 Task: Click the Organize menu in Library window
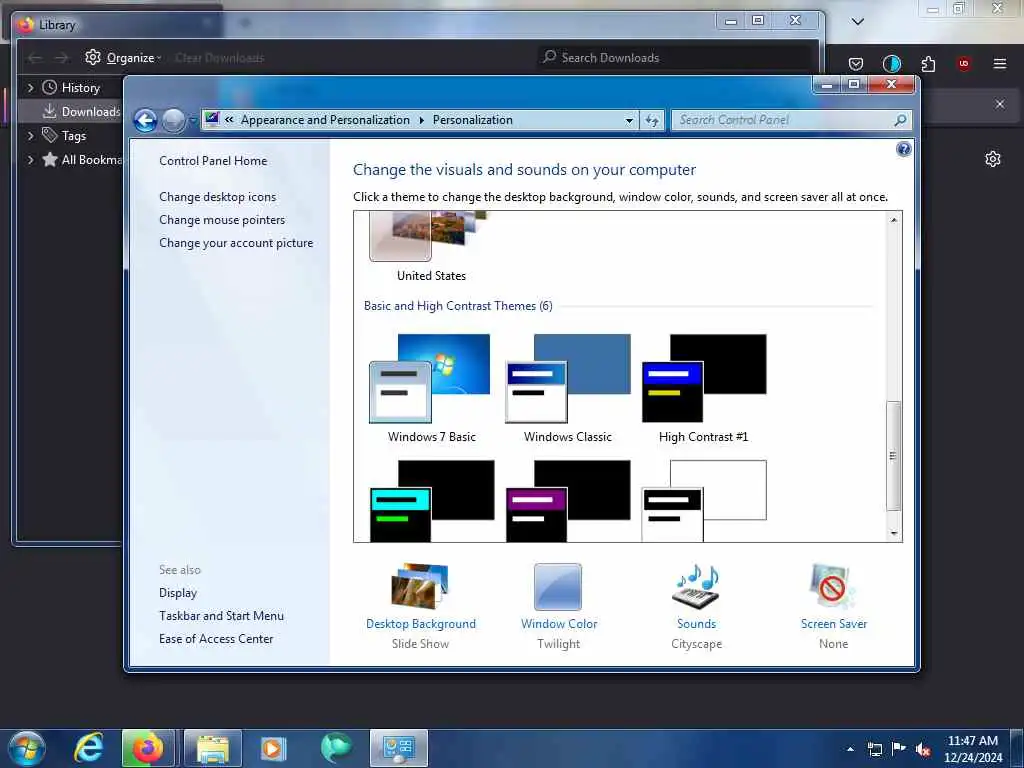[x=134, y=58]
